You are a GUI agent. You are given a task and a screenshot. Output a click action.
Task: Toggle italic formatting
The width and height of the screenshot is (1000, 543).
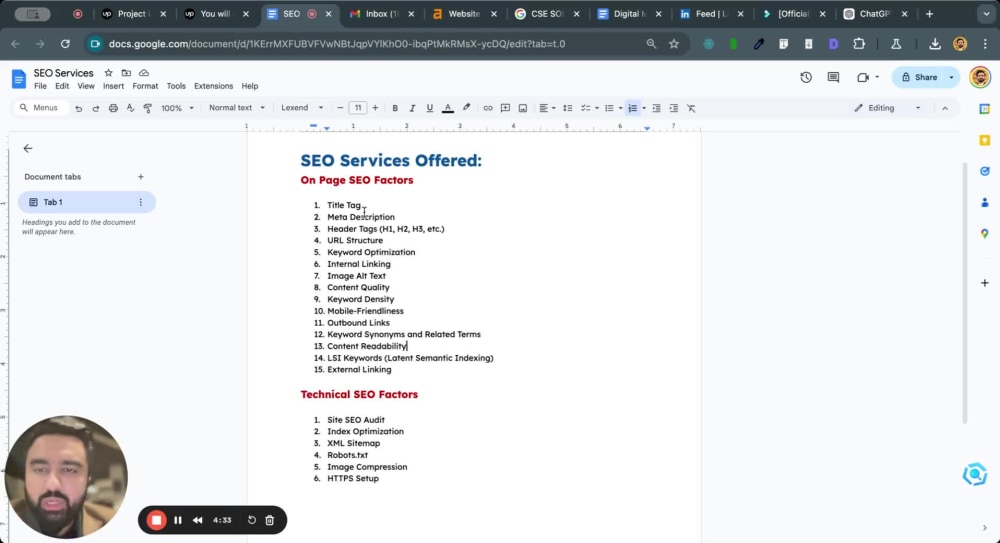click(412, 108)
